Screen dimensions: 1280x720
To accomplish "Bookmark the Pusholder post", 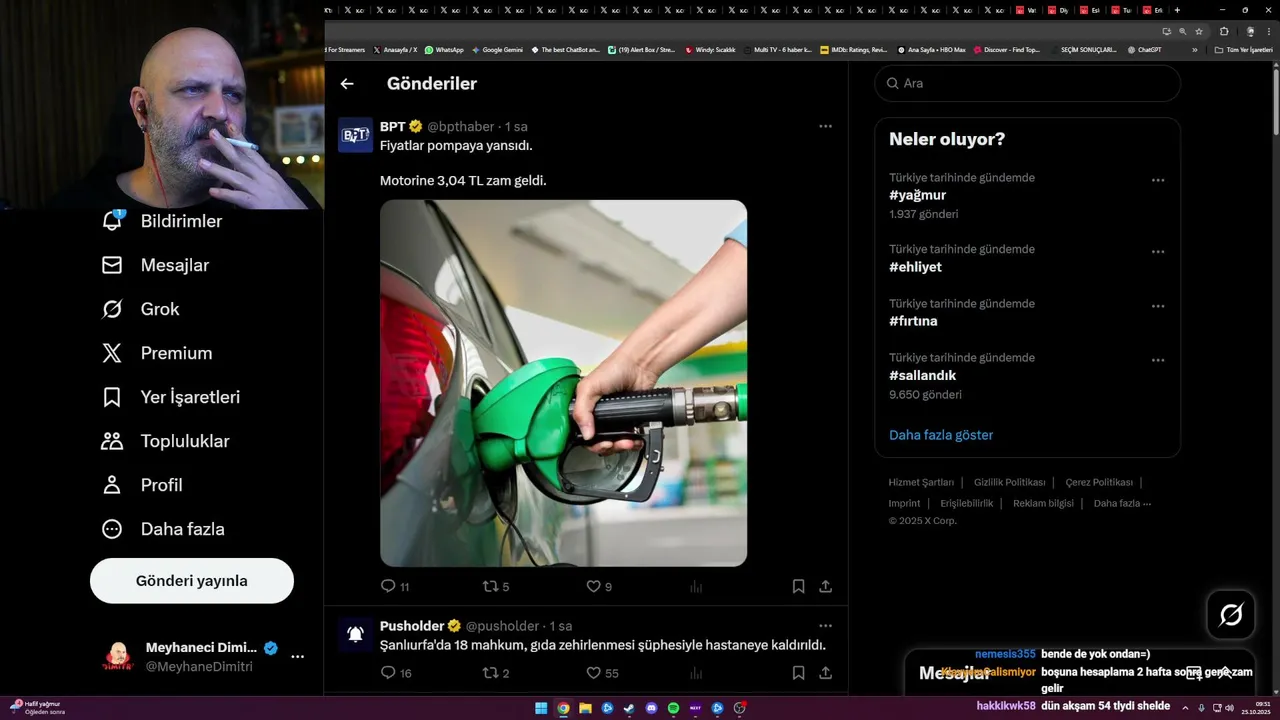I will [x=798, y=673].
